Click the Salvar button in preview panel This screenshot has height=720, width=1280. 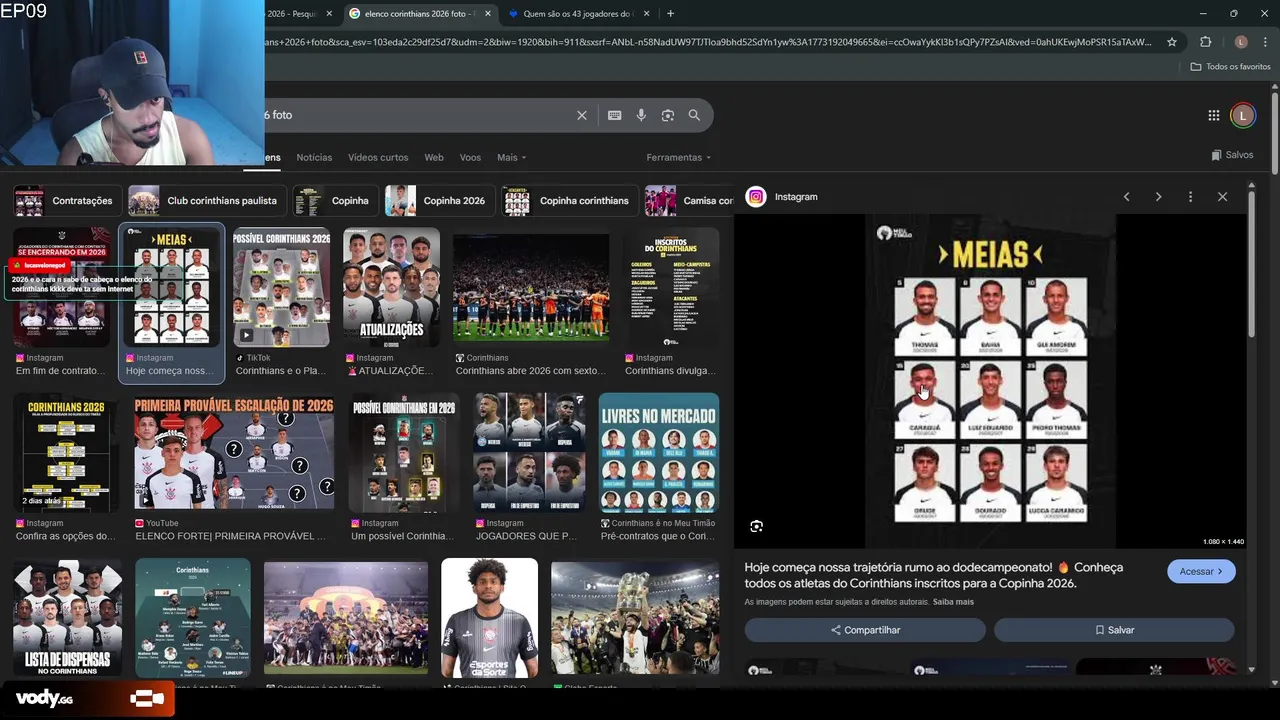1114,630
